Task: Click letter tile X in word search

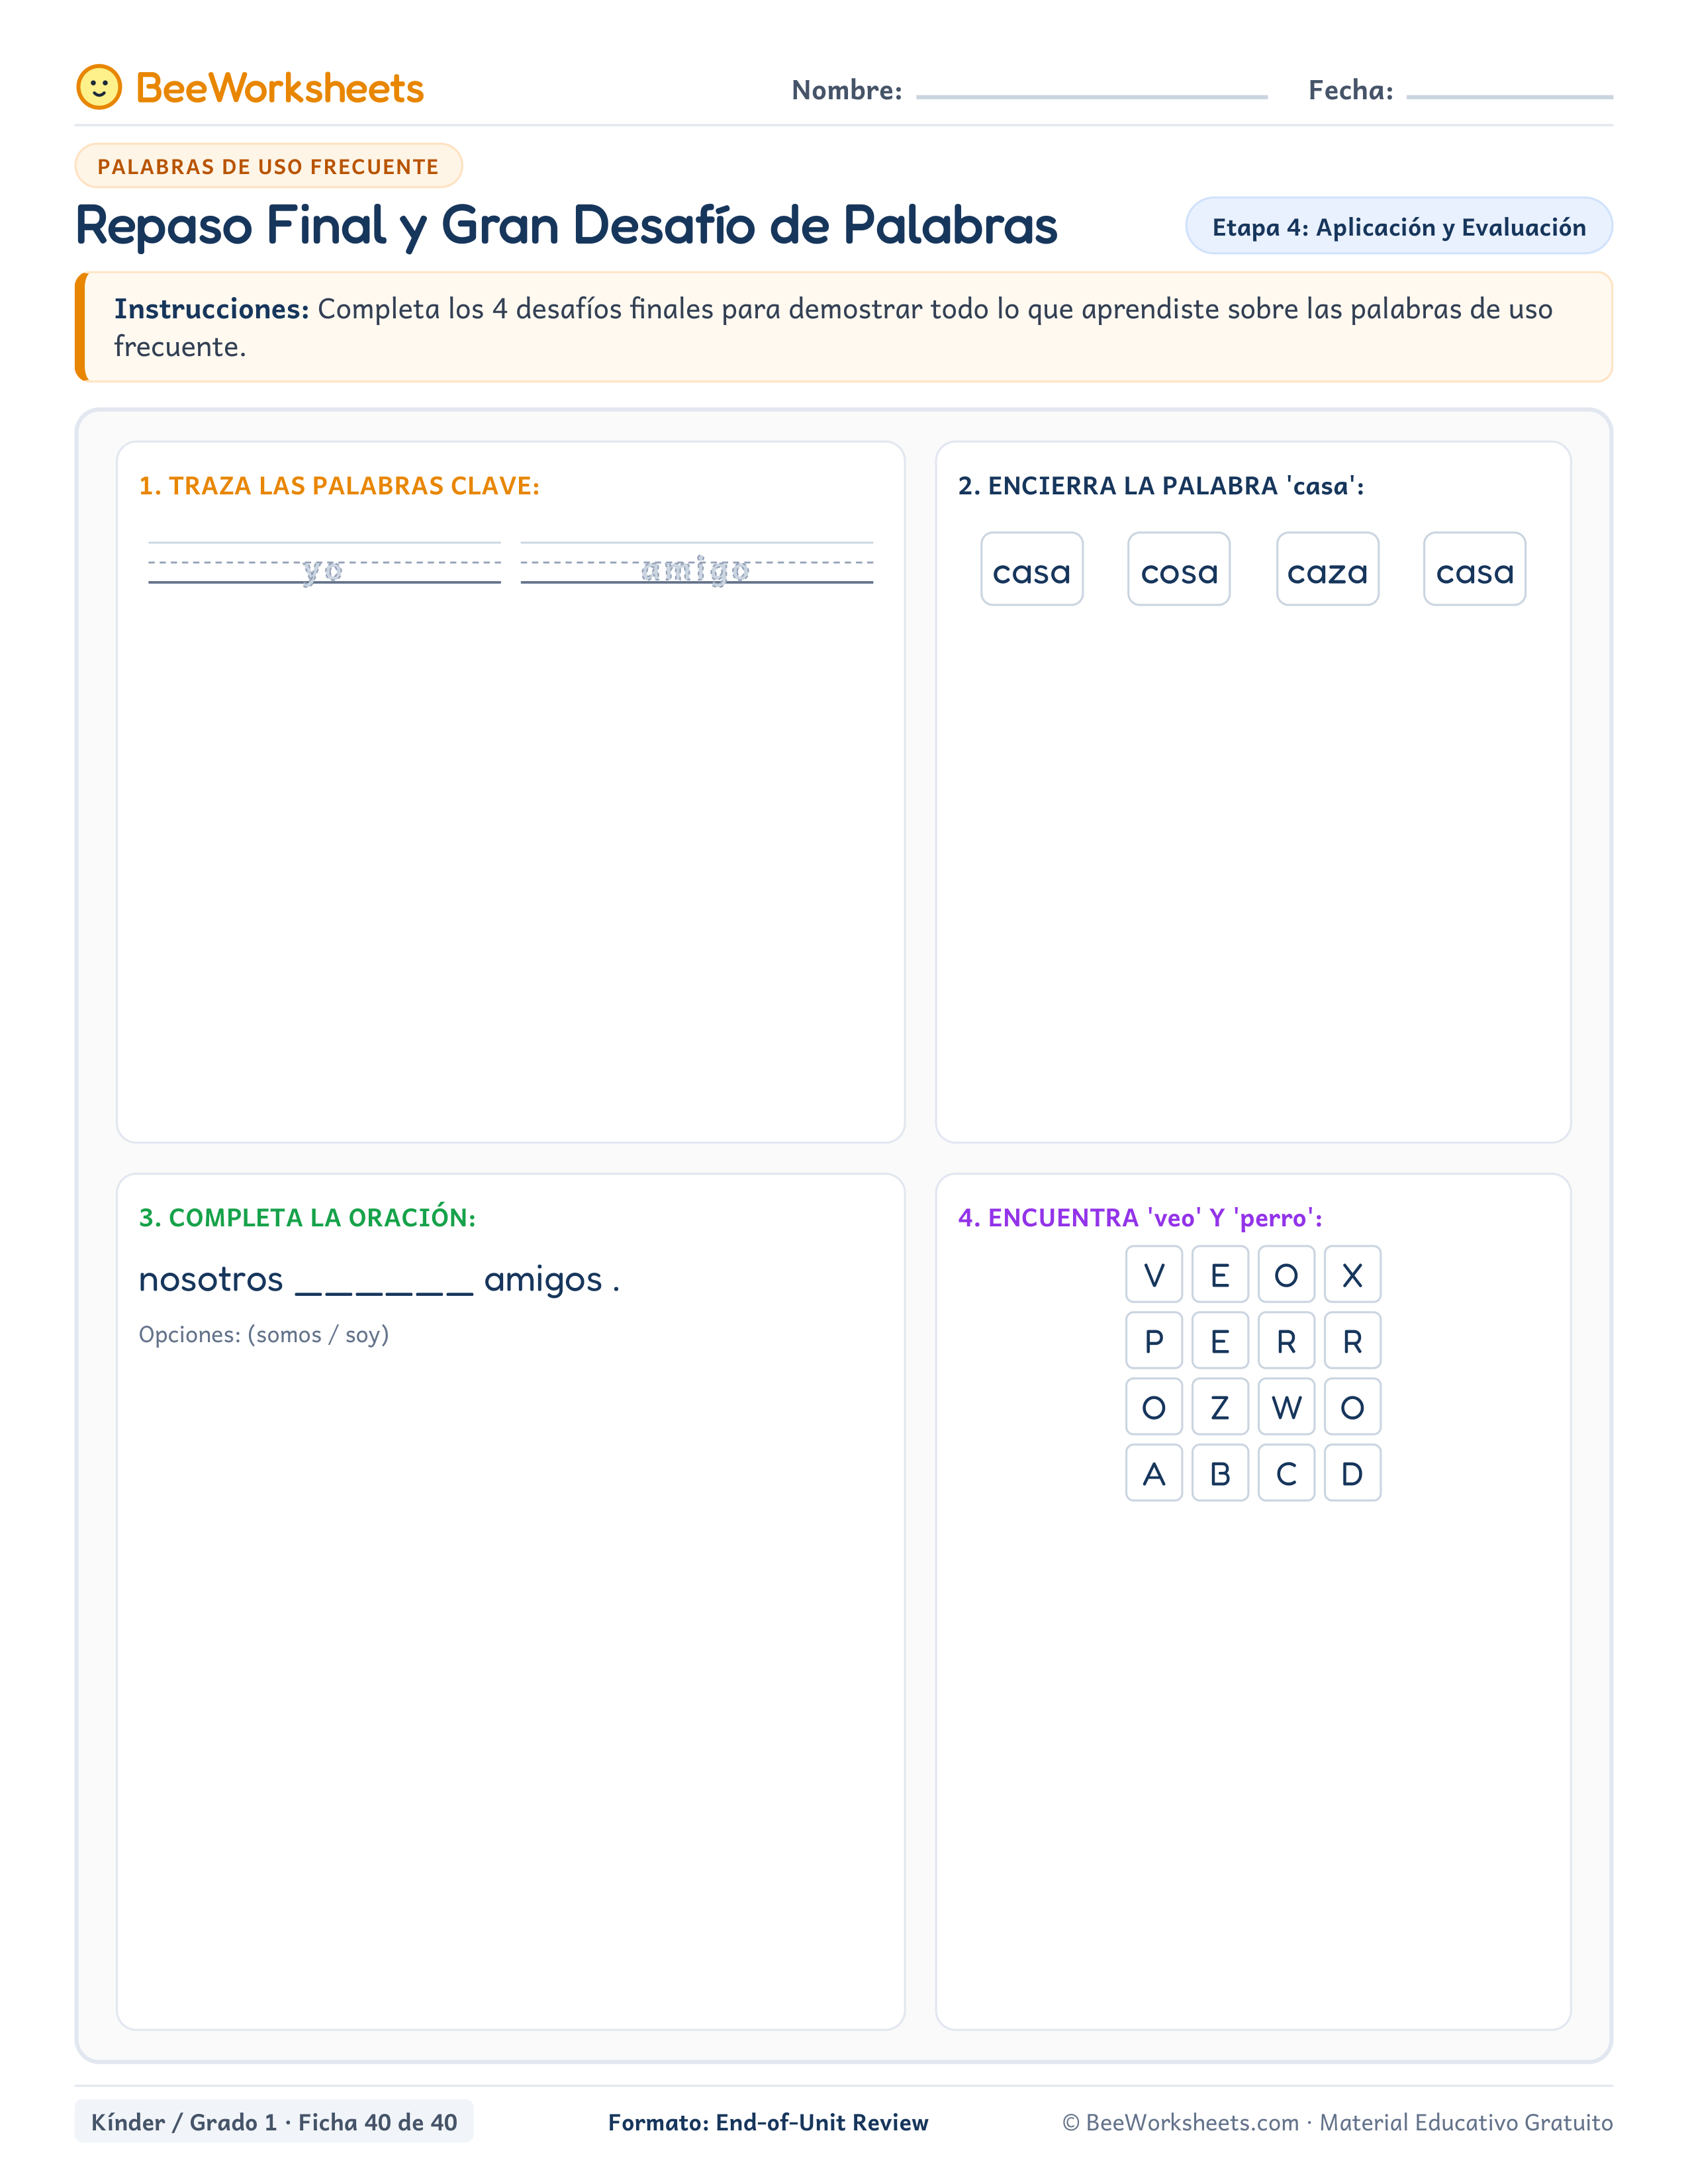Action: 1352,1274
